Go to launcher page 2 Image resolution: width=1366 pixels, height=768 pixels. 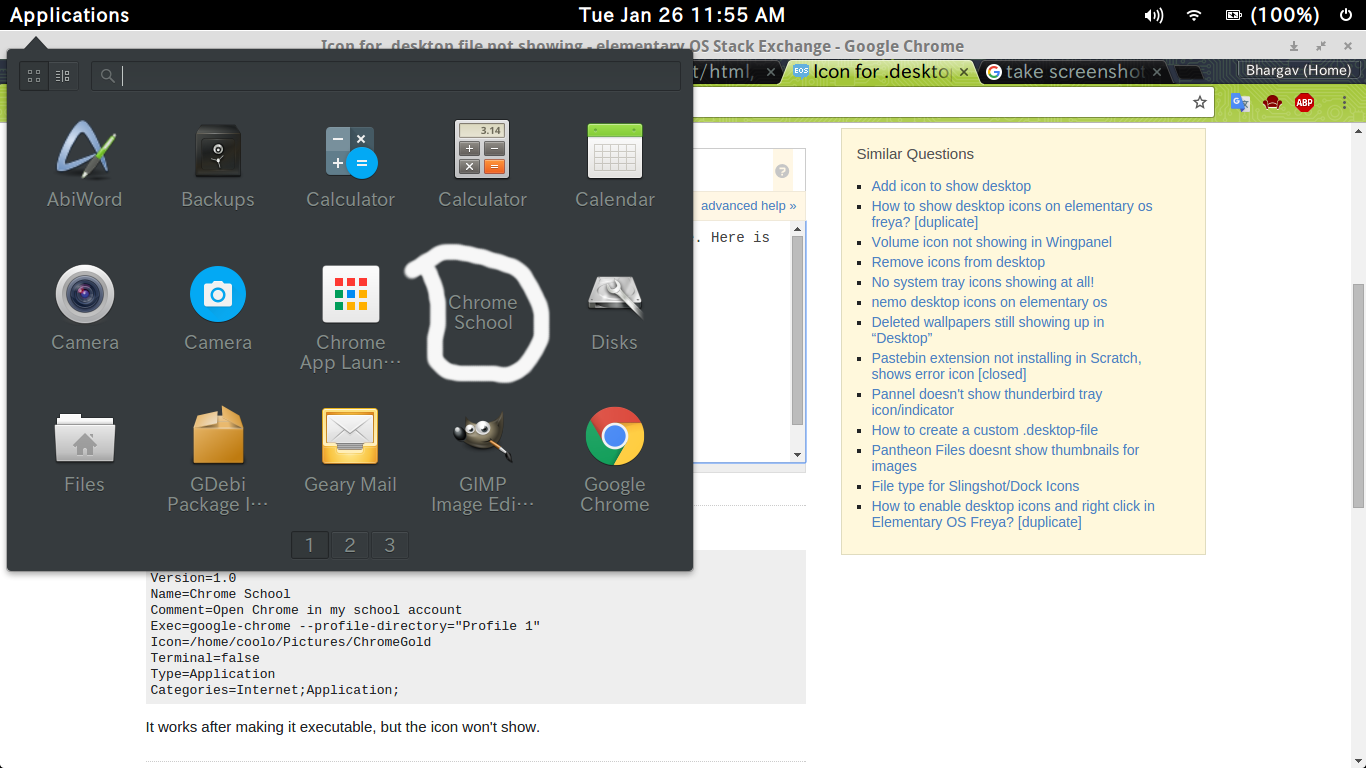point(350,545)
